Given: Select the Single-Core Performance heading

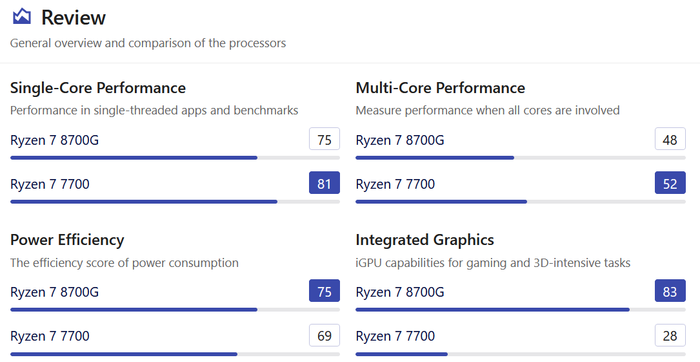Looking at the screenshot, I should tap(98, 88).
